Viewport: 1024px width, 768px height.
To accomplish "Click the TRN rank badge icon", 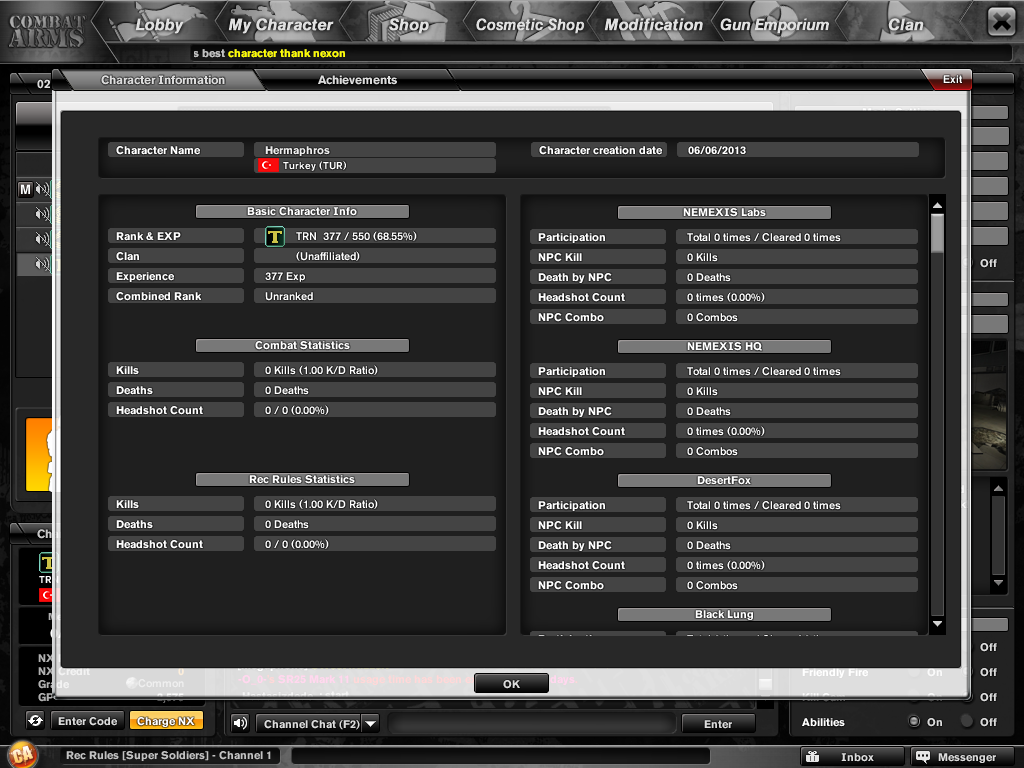I will pyautogui.click(x=275, y=236).
